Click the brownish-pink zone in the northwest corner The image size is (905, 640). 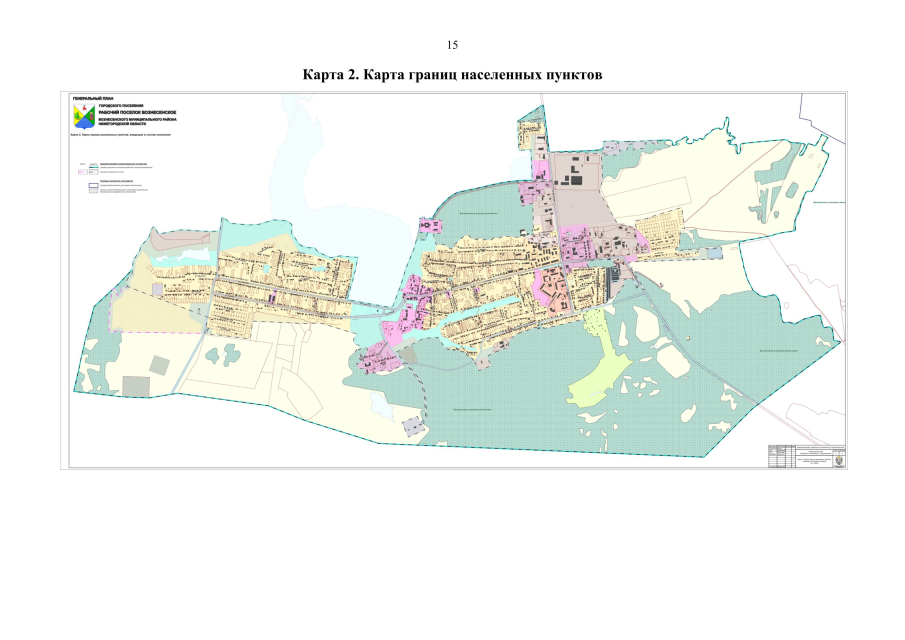pyautogui.click(x=173, y=240)
